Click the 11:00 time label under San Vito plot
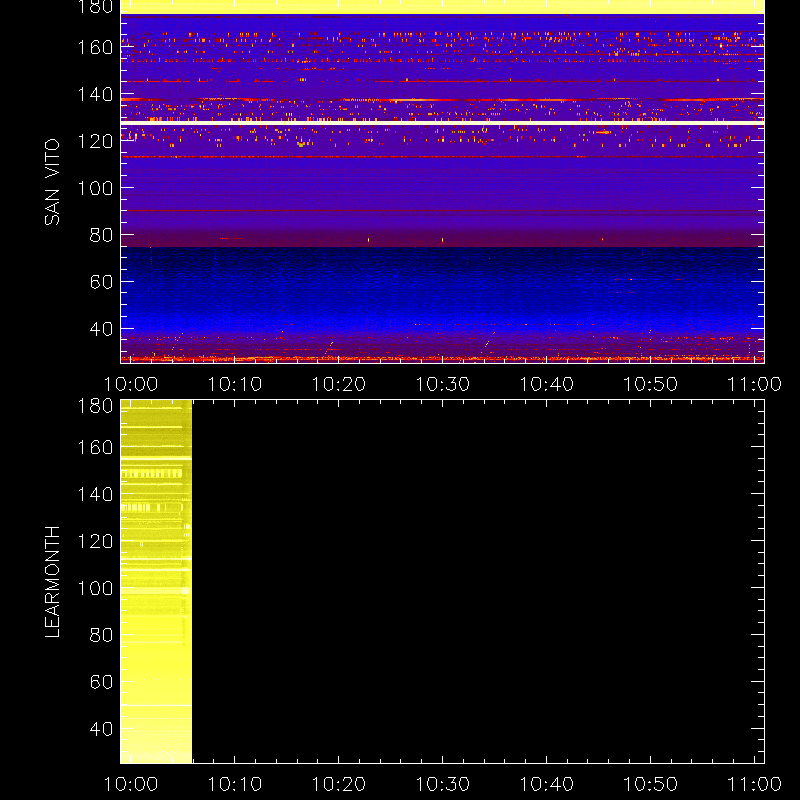800x800 pixels. (755, 384)
